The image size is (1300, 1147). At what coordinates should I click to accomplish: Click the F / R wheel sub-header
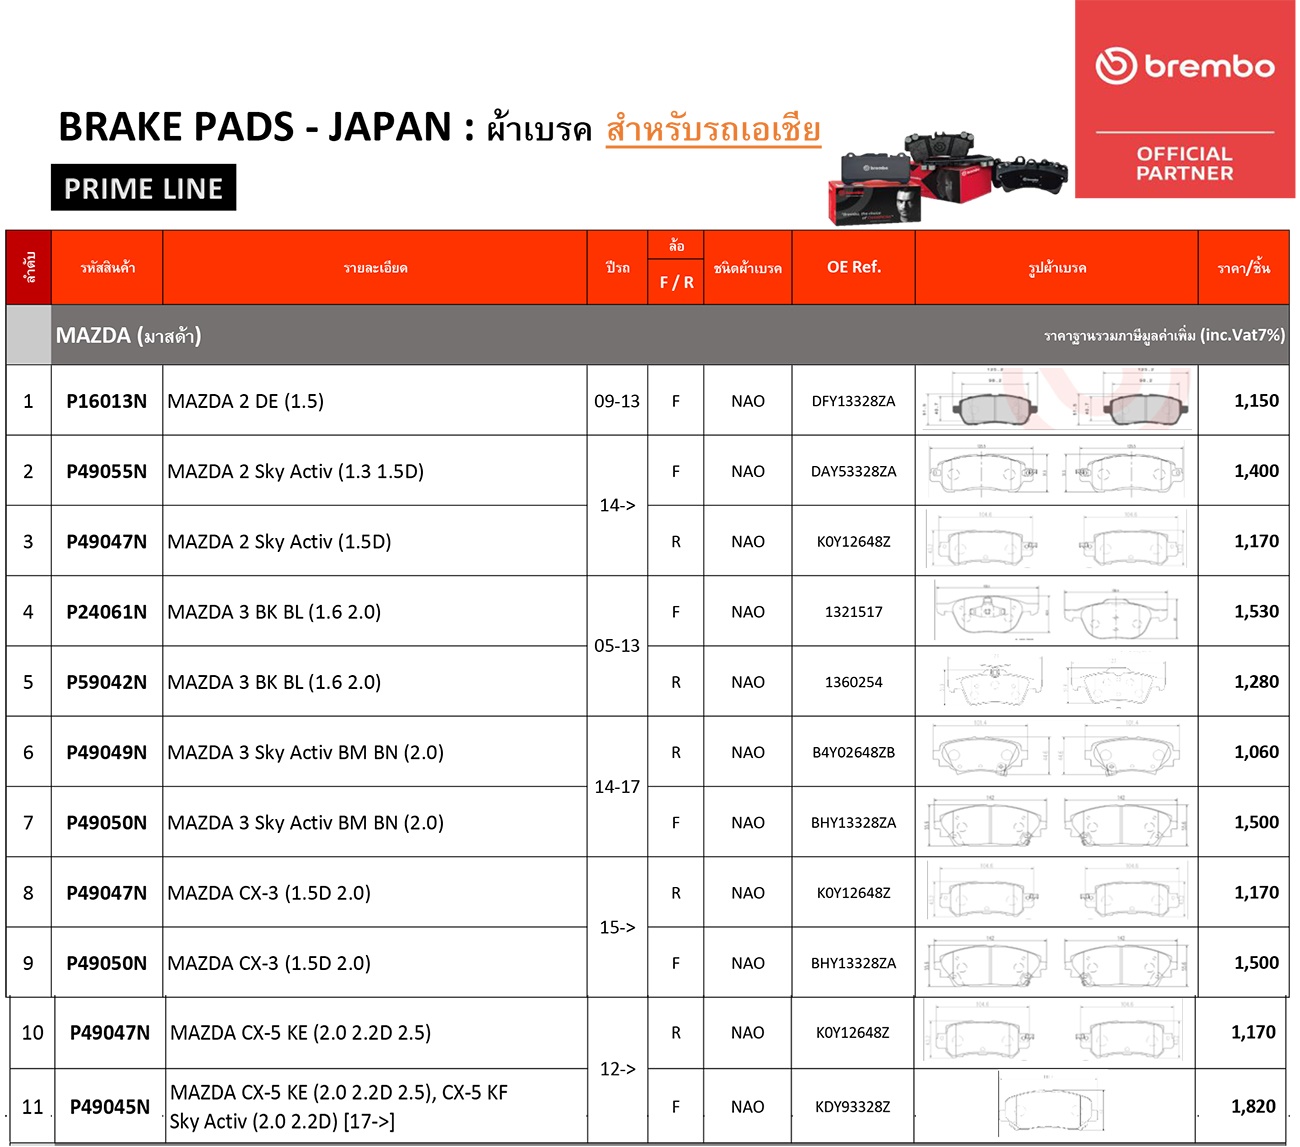[676, 283]
